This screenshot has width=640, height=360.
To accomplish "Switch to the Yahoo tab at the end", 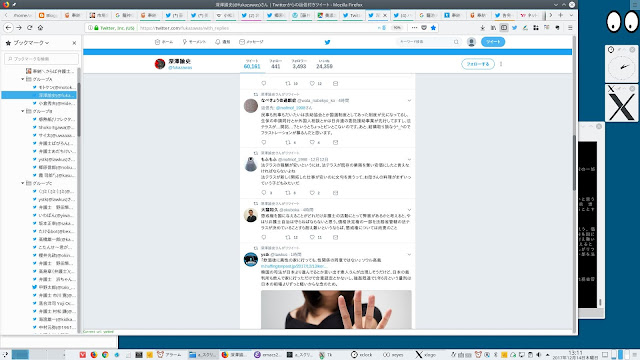I will pos(529,15).
